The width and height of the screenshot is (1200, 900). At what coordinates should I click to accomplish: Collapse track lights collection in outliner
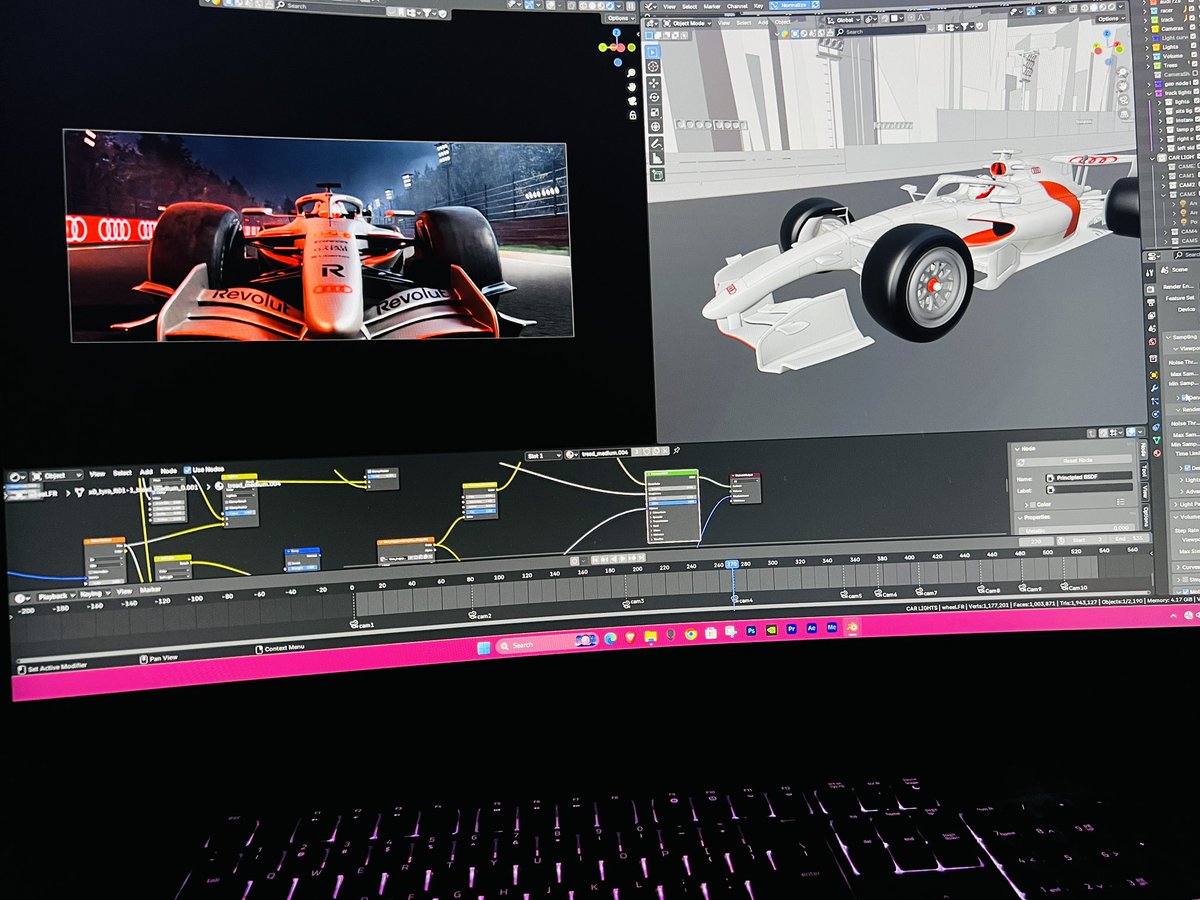coord(1149,94)
